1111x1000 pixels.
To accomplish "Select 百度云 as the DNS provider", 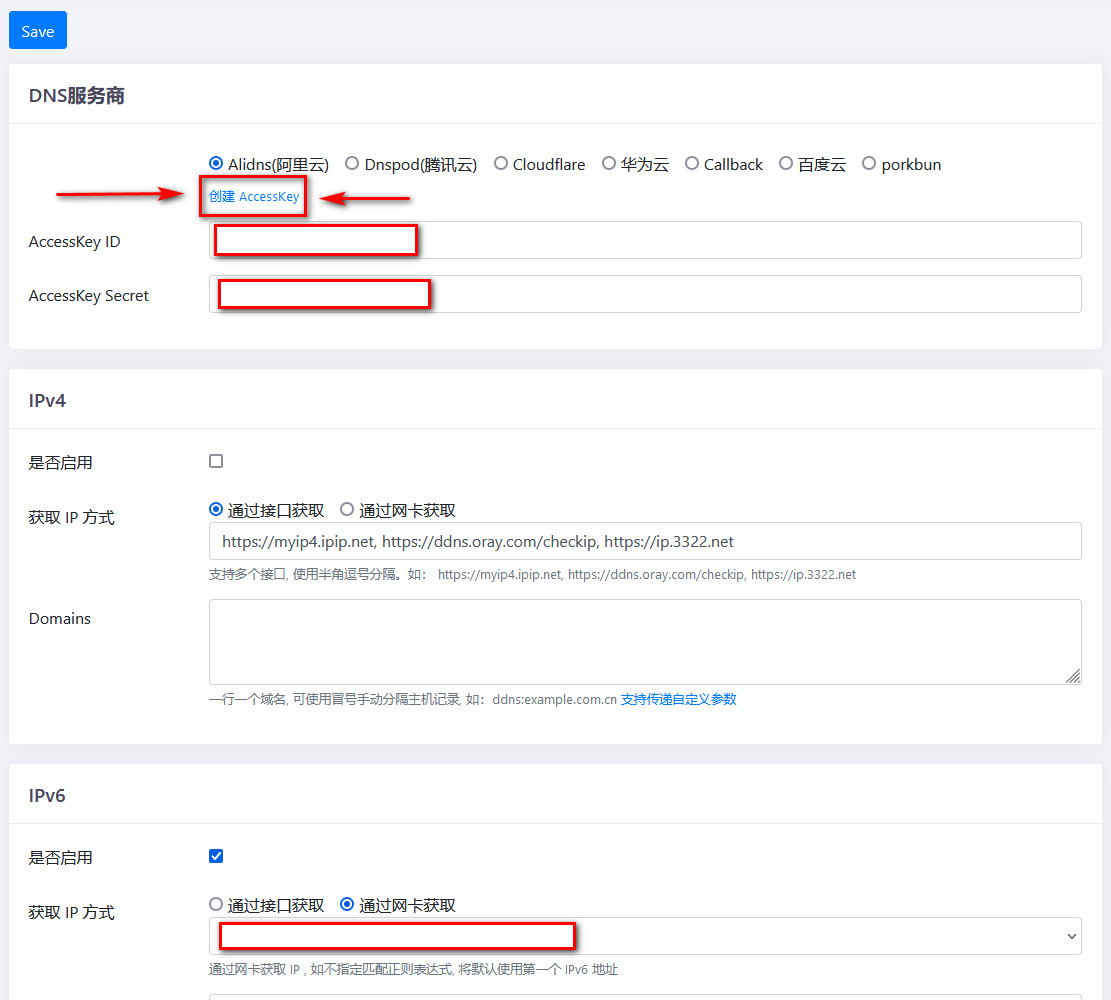I will [x=786, y=163].
